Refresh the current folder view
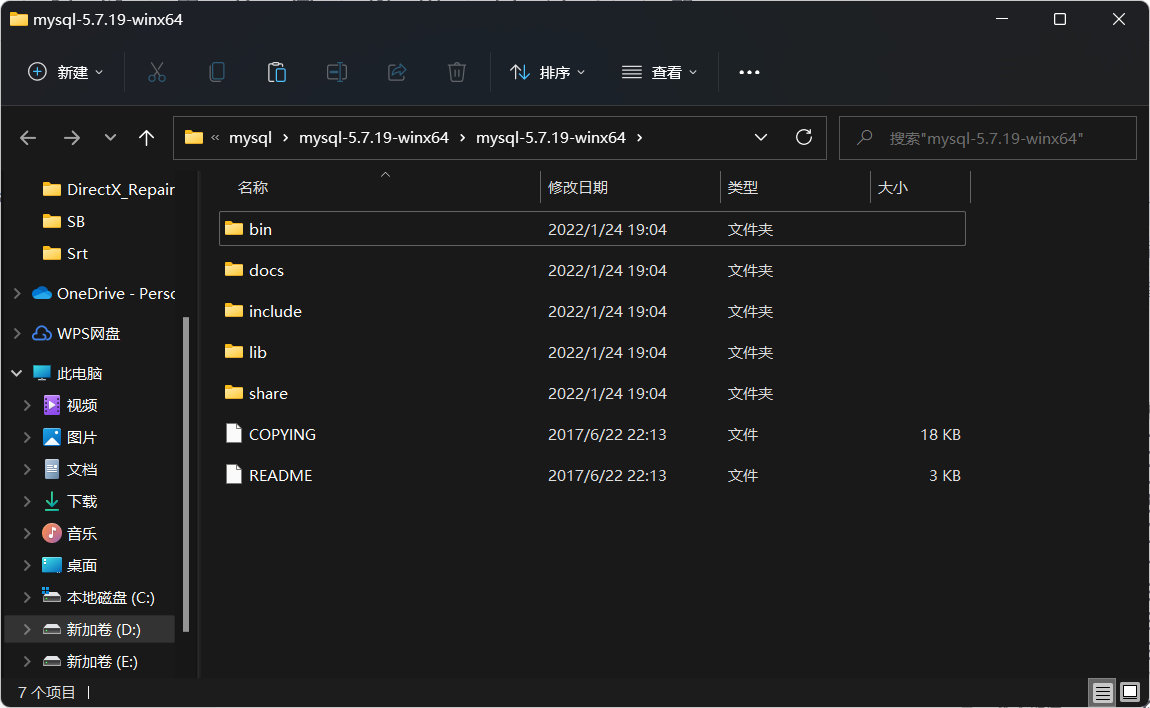 tap(804, 137)
